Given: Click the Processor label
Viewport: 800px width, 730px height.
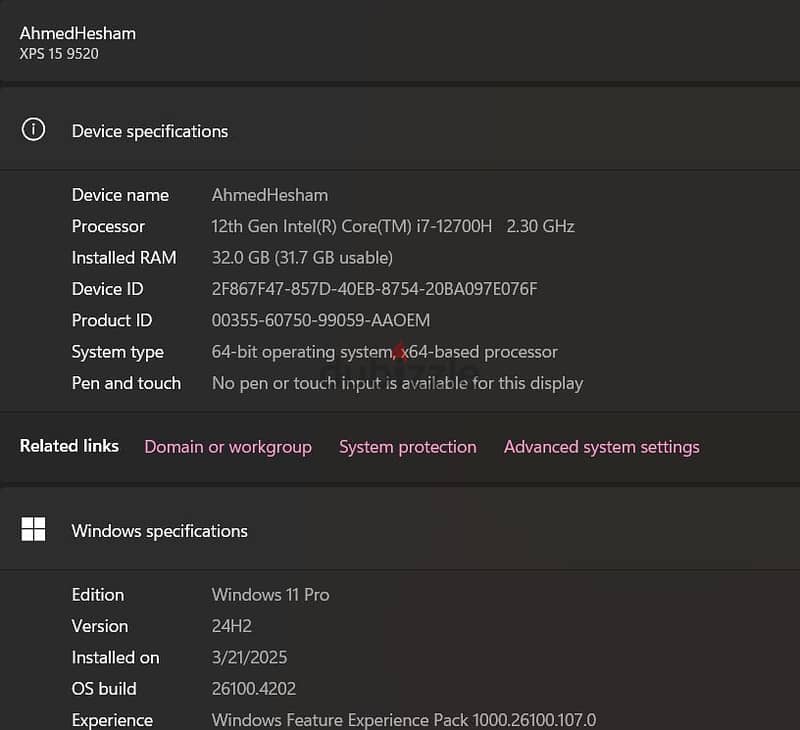Looking at the screenshot, I should [x=108, y=226].
